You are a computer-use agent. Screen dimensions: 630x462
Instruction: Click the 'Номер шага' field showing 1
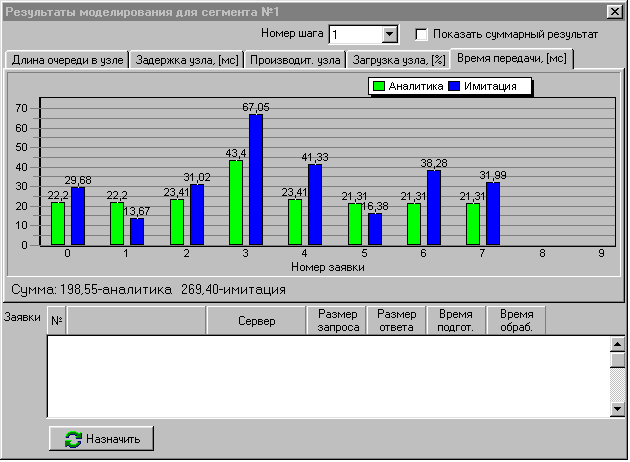pyautogui.click(x=356, y=35)
